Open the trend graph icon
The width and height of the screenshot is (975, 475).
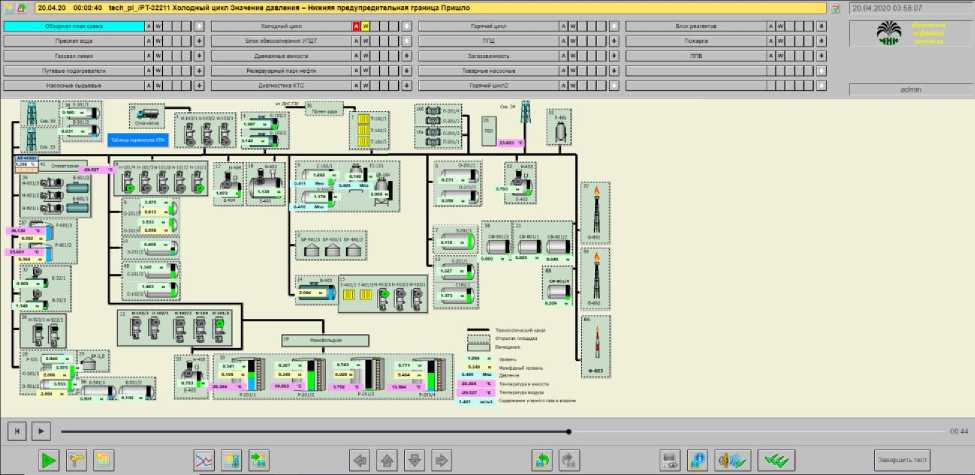[x=203, y=460]
